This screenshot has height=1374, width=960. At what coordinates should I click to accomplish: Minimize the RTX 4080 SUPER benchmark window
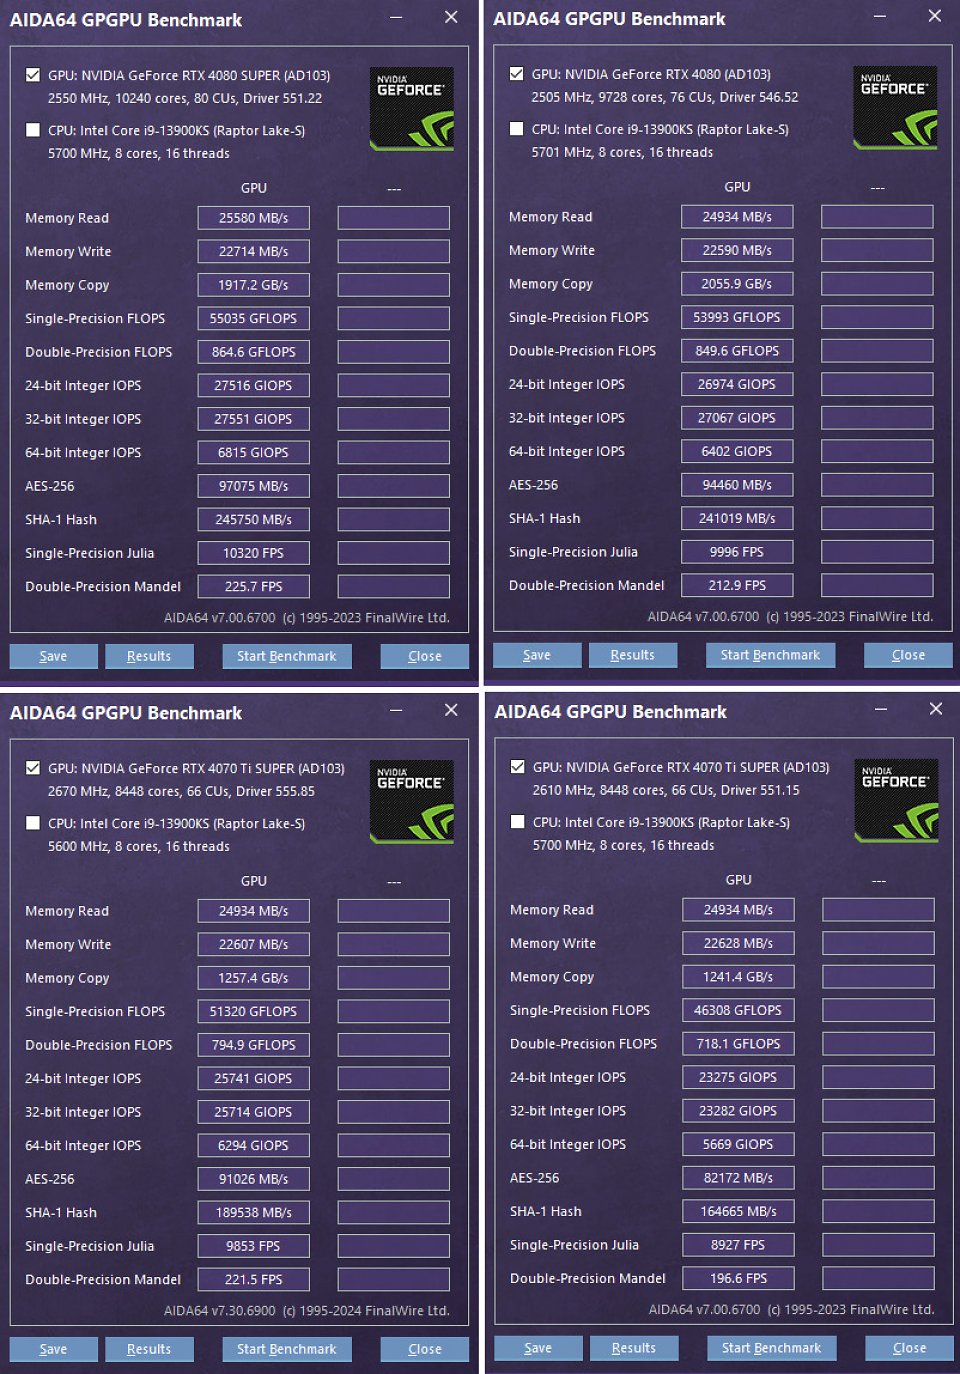coord(396,18)
